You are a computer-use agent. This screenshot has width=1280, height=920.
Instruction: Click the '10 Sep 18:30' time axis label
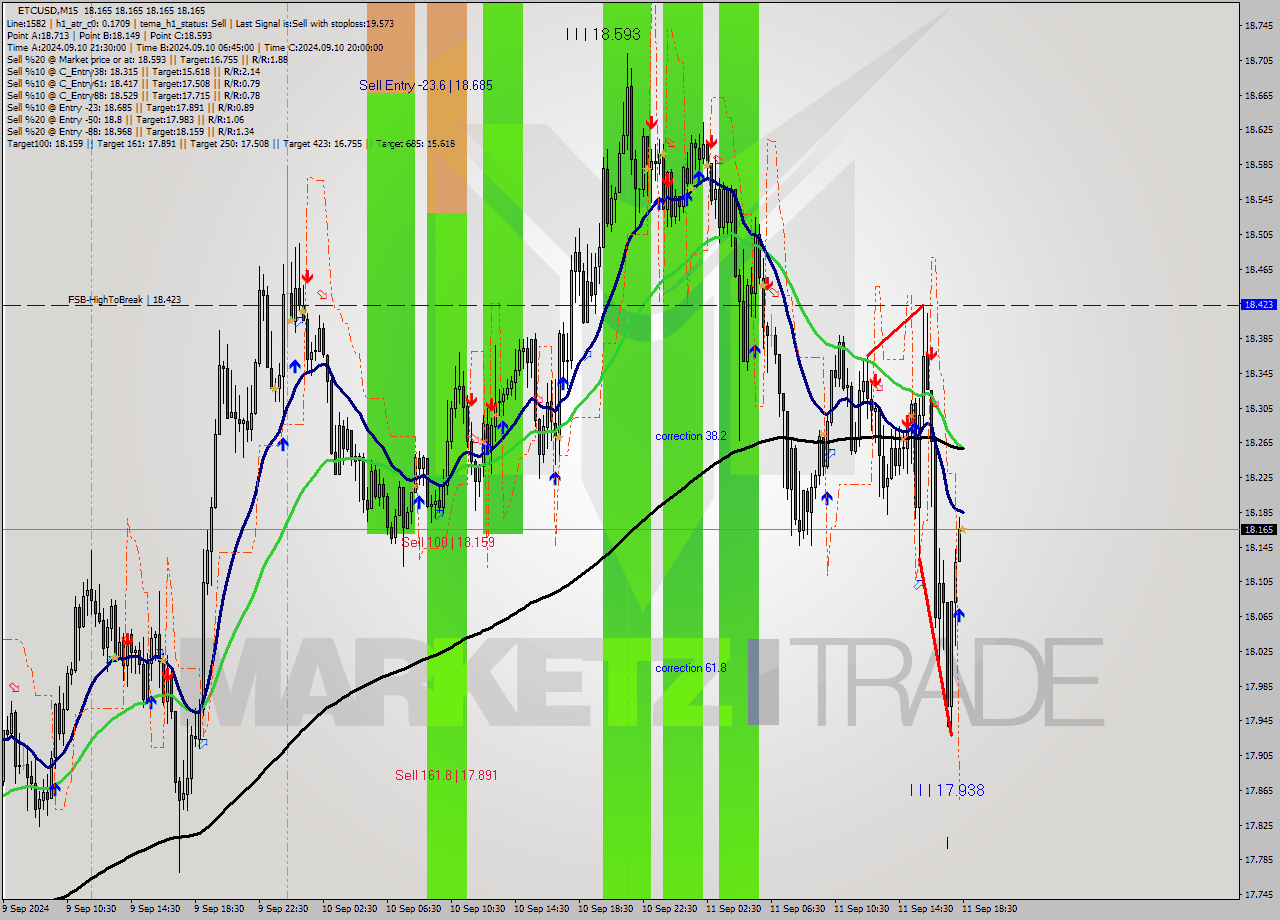tap(605, 909)
